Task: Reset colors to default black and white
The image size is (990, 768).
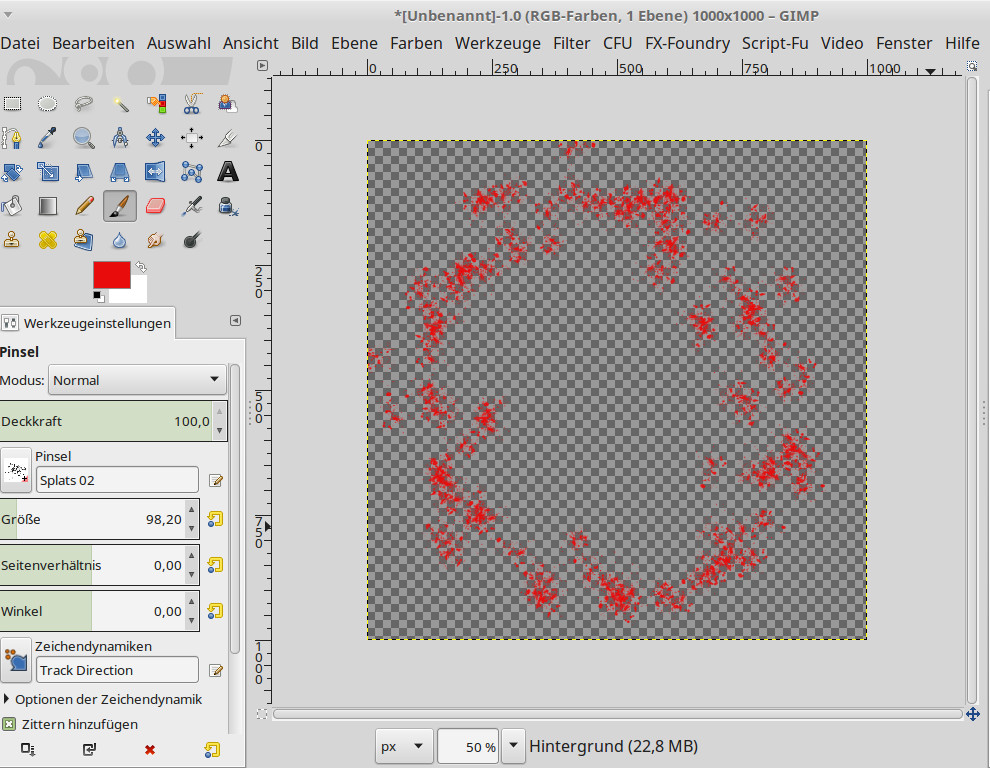Action: 98,296
